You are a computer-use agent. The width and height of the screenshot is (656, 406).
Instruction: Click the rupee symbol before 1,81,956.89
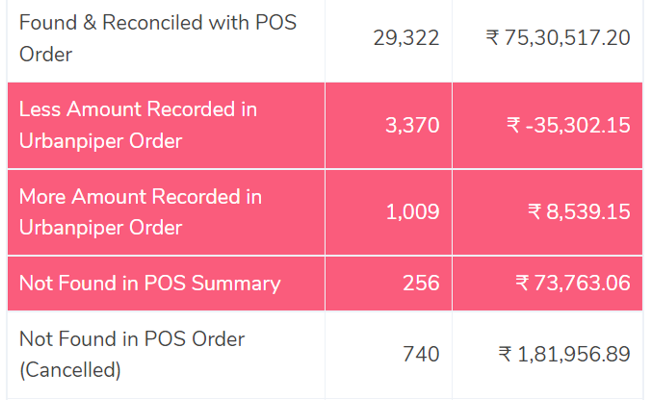coord(505,354)
